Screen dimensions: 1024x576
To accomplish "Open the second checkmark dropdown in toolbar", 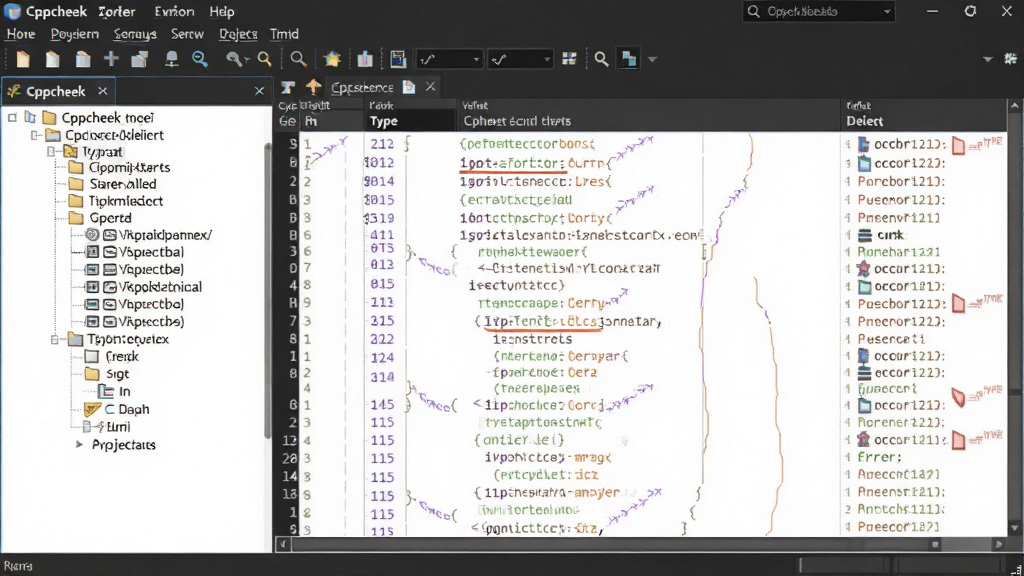I will 520,59.
